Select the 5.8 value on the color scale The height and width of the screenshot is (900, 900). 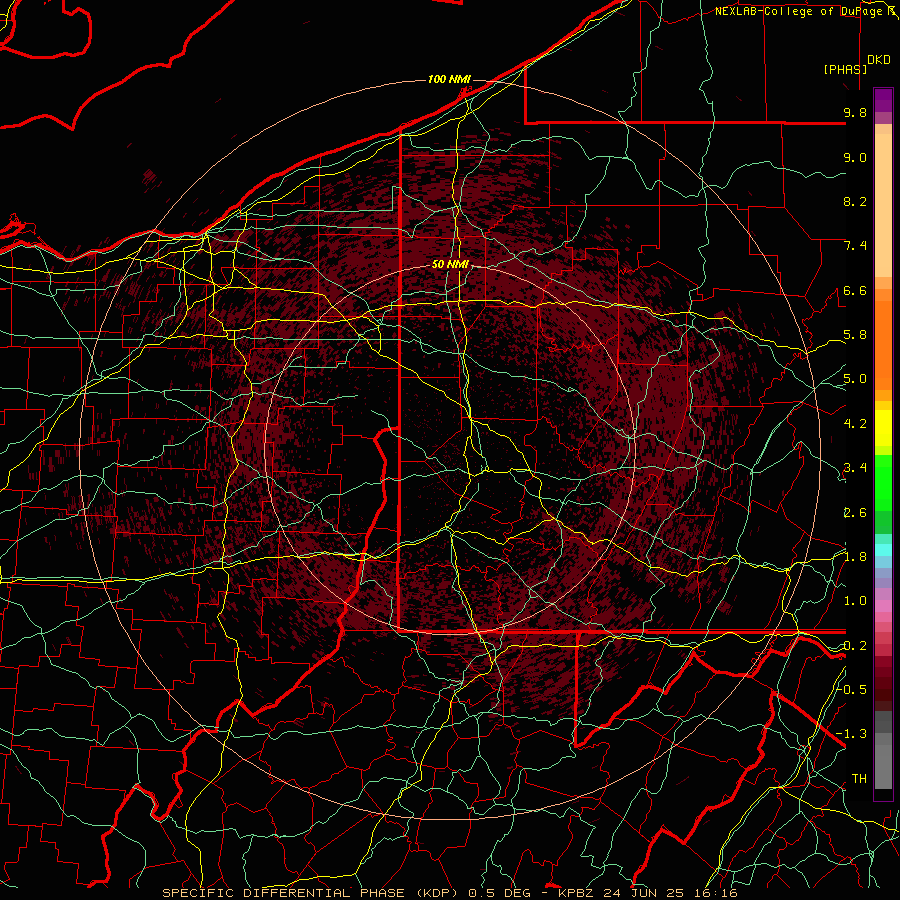tap(855, 335)
